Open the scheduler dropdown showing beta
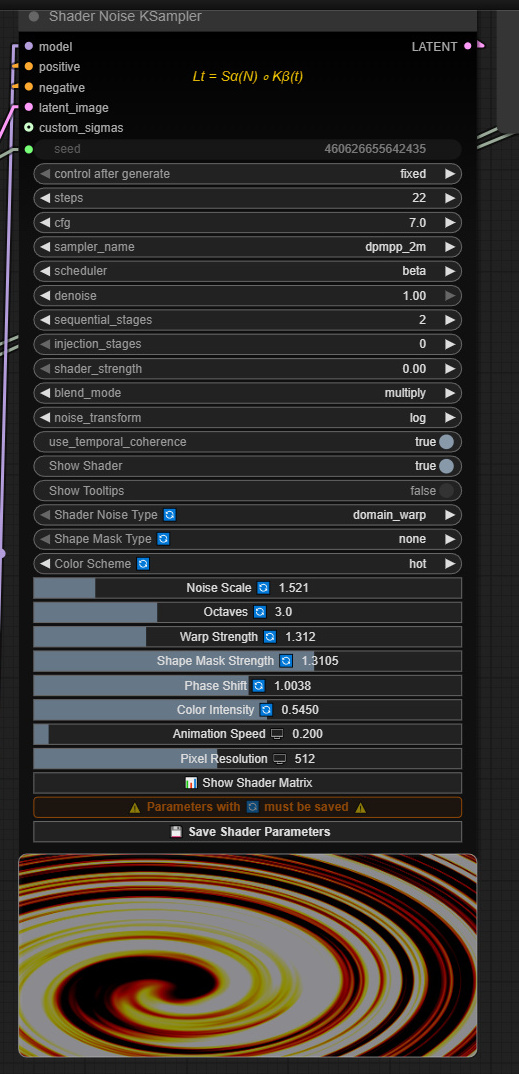 click(247, 271)
